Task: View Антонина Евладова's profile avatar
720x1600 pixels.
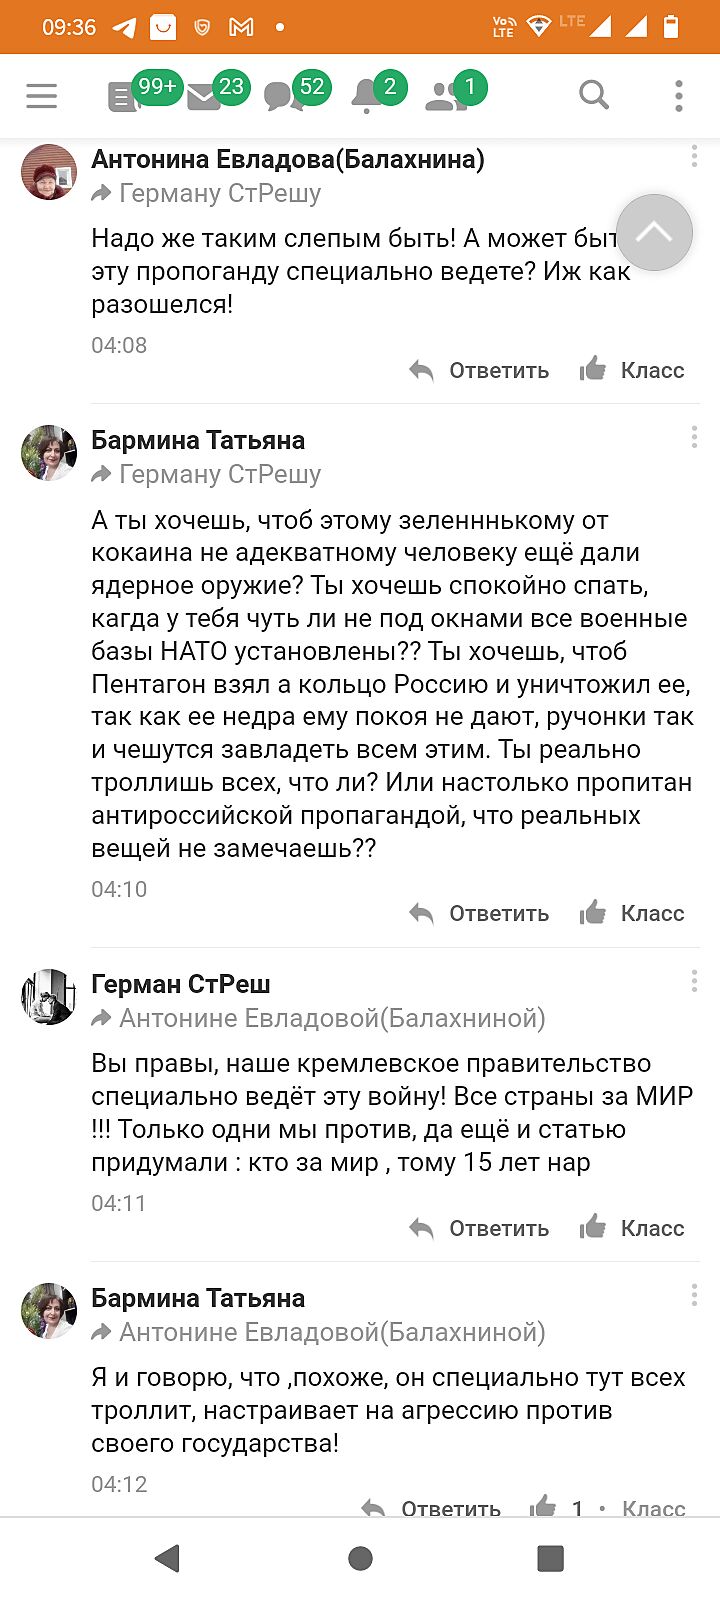Action: [x=49, y=172]
